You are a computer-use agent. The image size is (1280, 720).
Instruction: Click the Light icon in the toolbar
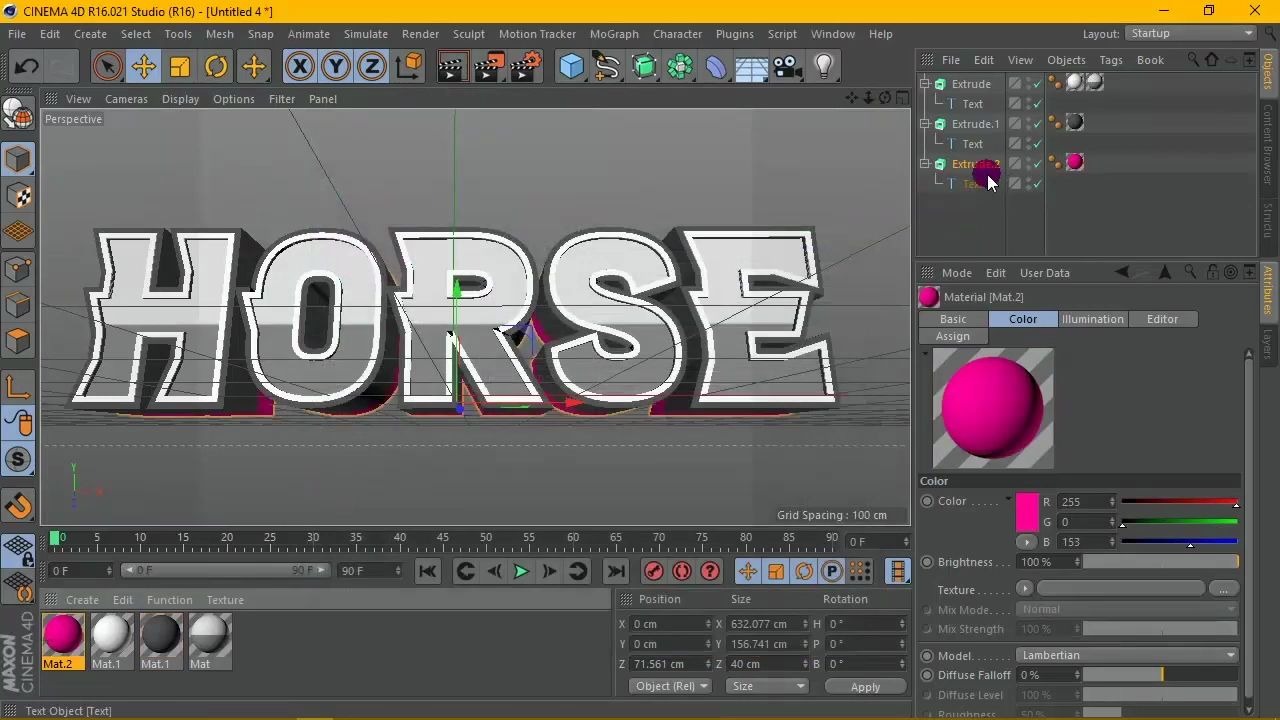click(x=822, y=66)
